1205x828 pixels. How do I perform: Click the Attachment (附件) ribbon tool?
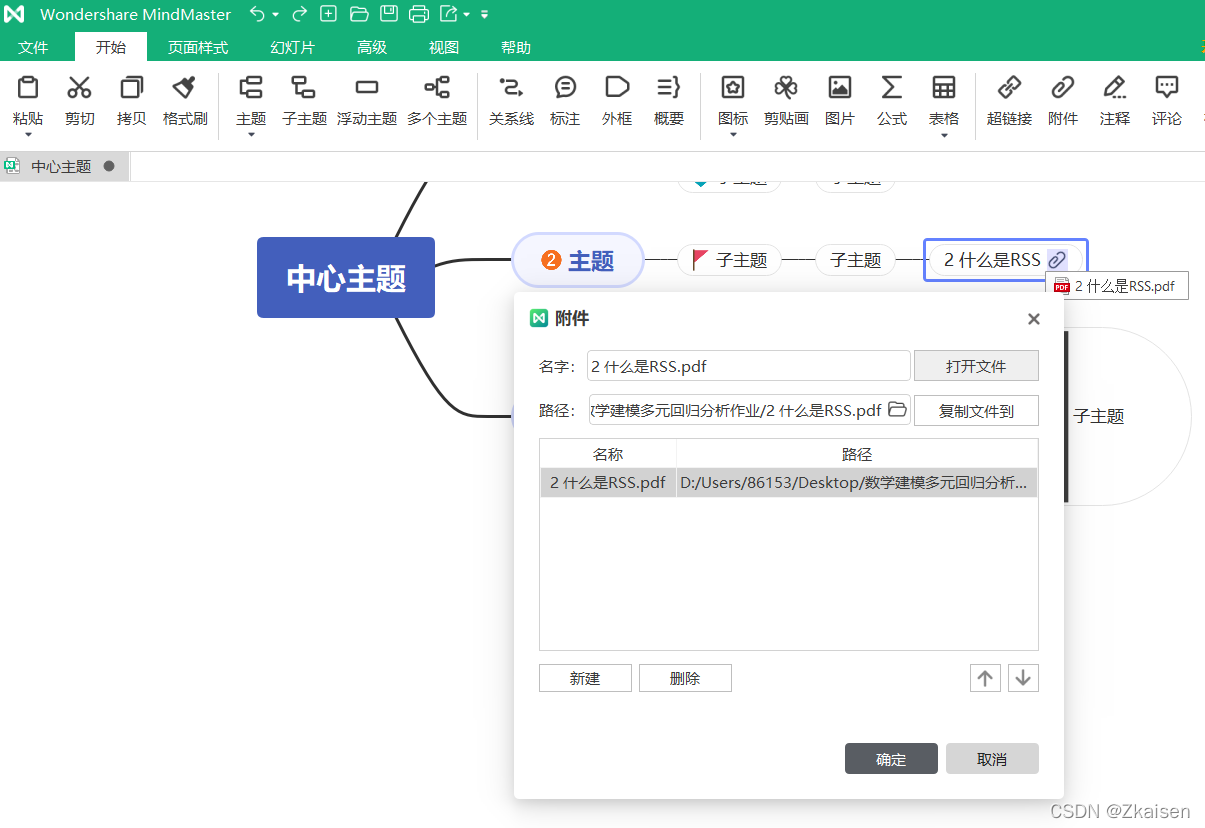point(1063,101)
